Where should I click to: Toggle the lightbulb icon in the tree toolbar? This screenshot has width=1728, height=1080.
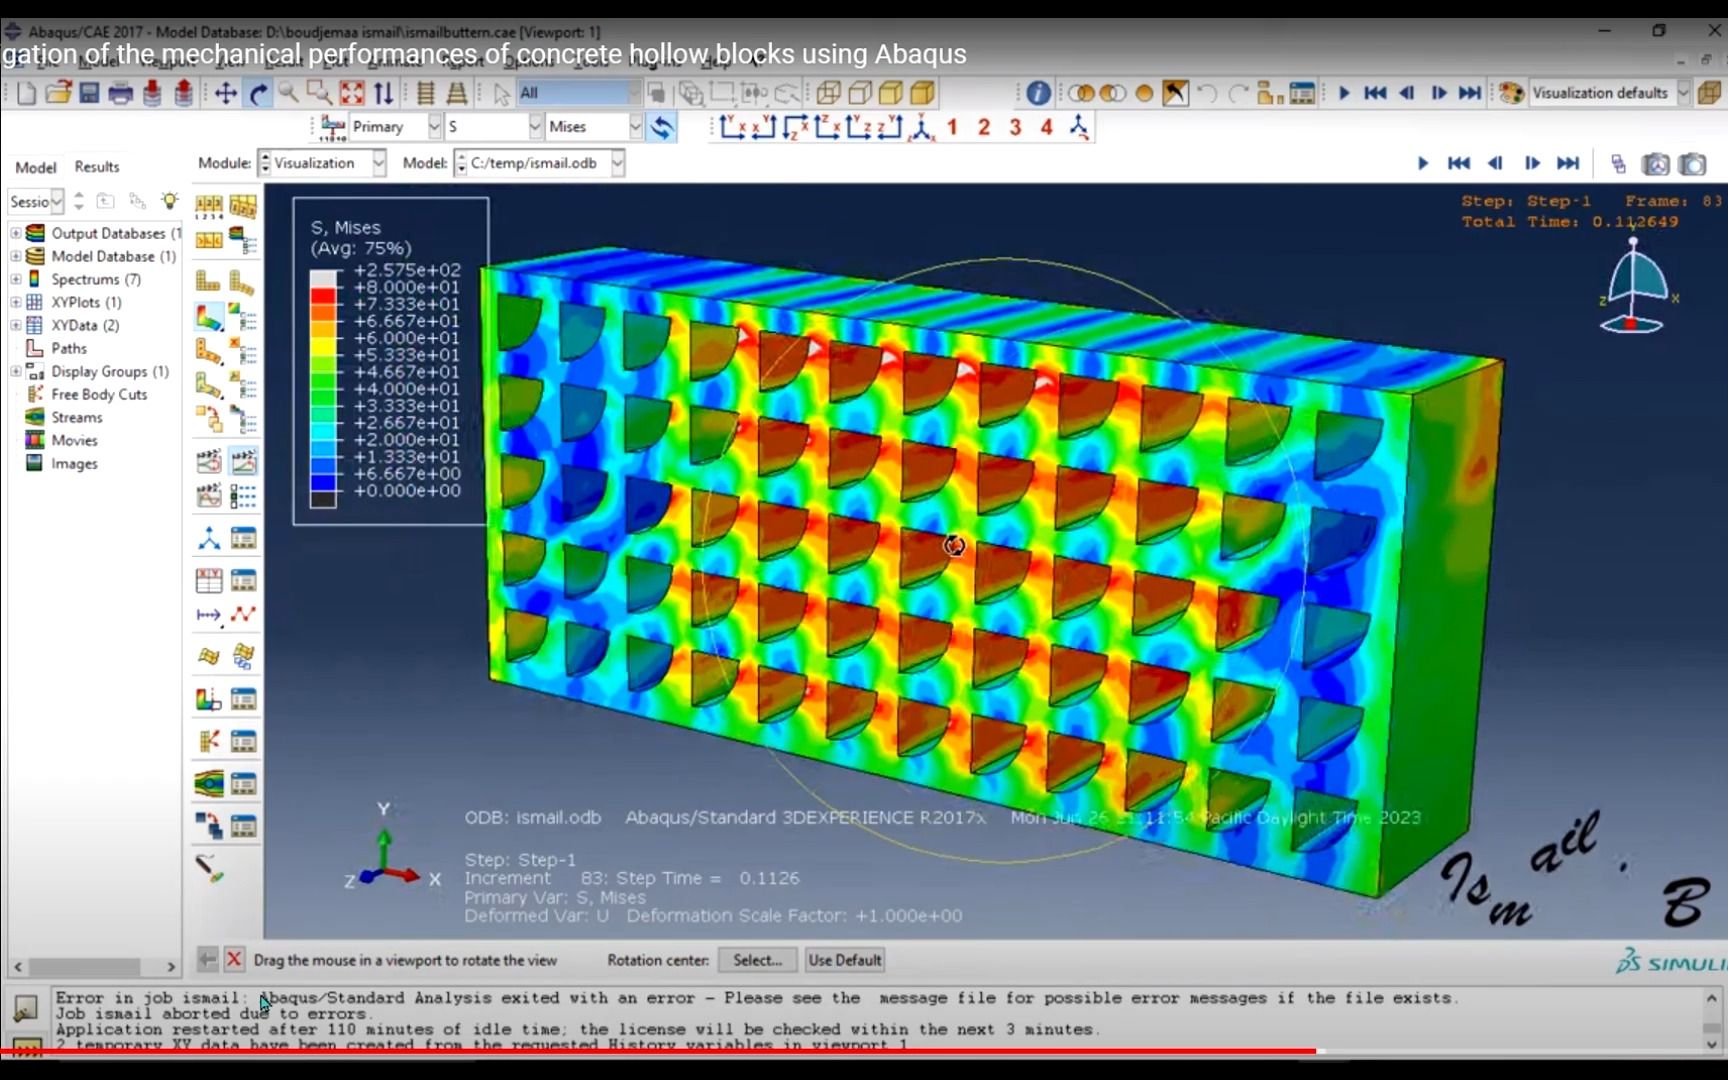coord(170,201)
